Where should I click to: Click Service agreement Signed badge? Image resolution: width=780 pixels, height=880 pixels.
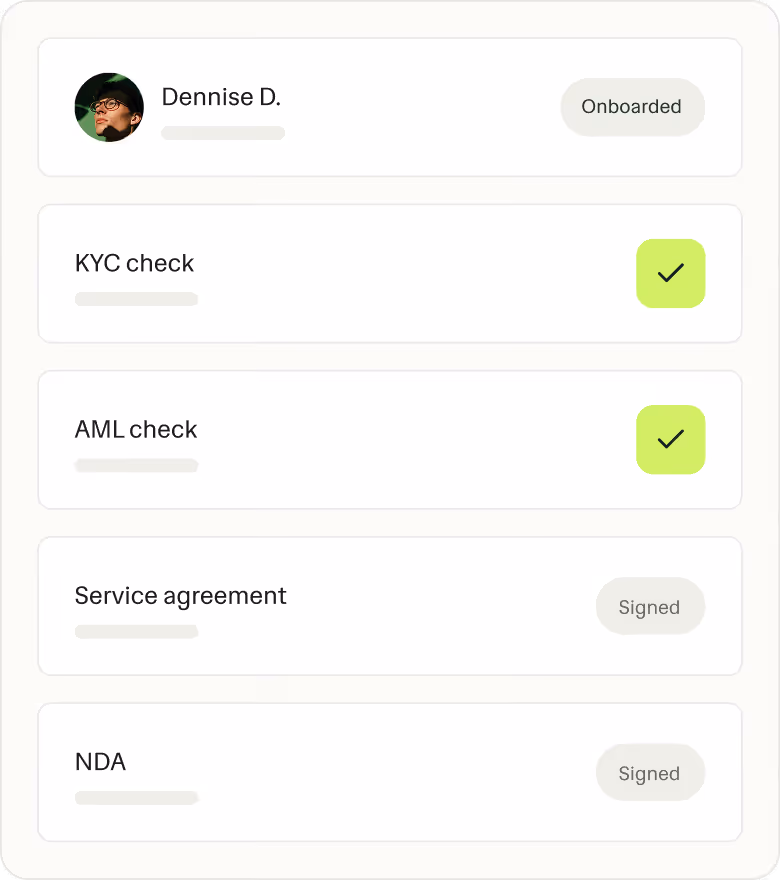649,606
